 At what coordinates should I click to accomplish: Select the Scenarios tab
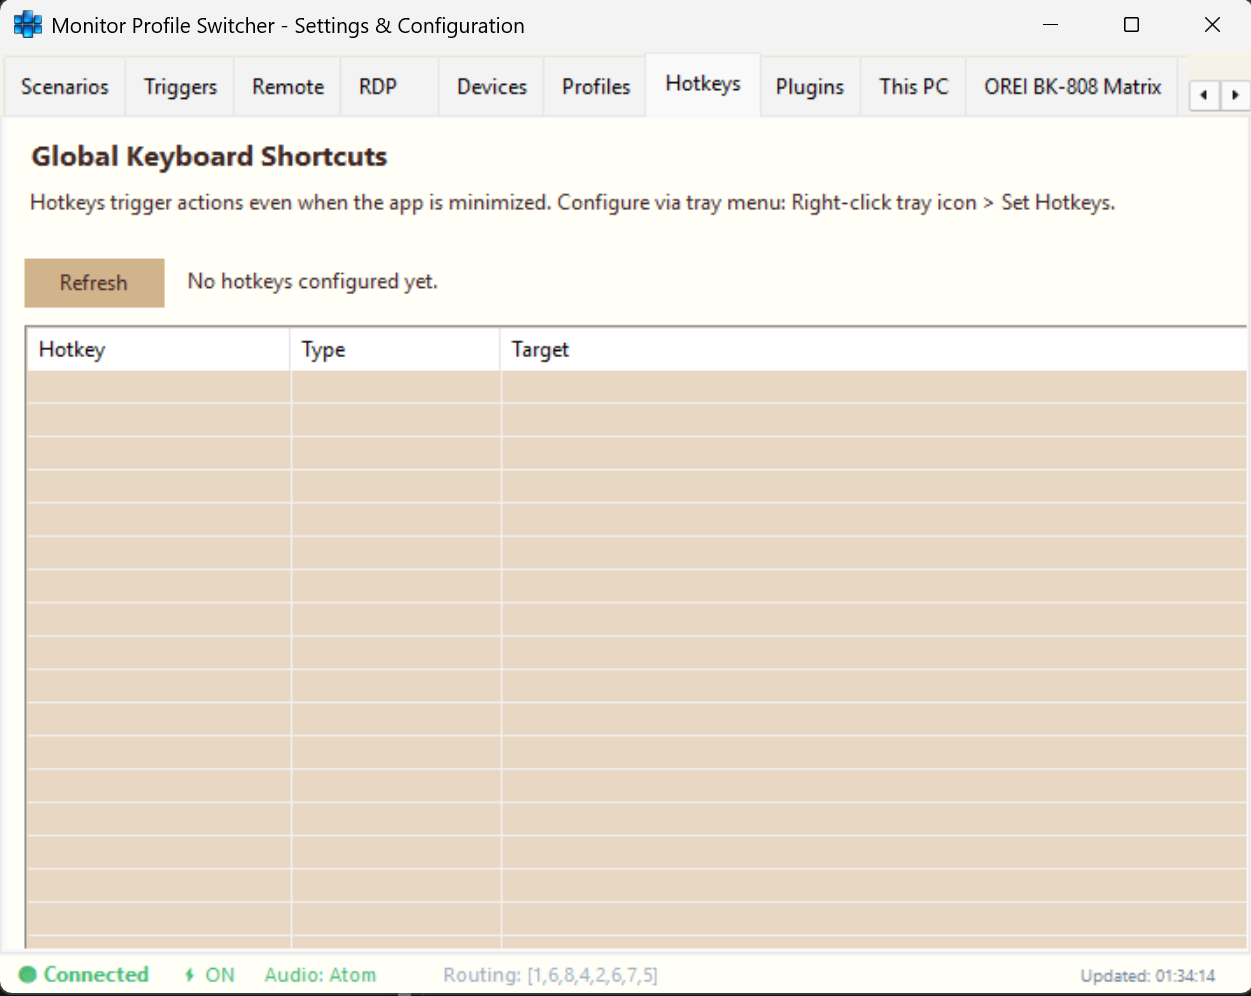(x=63, y=86)
